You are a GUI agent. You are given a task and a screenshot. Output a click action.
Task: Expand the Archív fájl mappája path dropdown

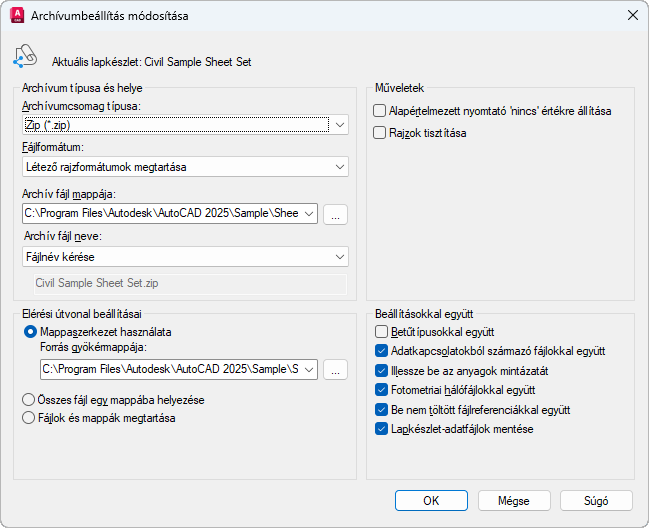click(x=308, y=214)
